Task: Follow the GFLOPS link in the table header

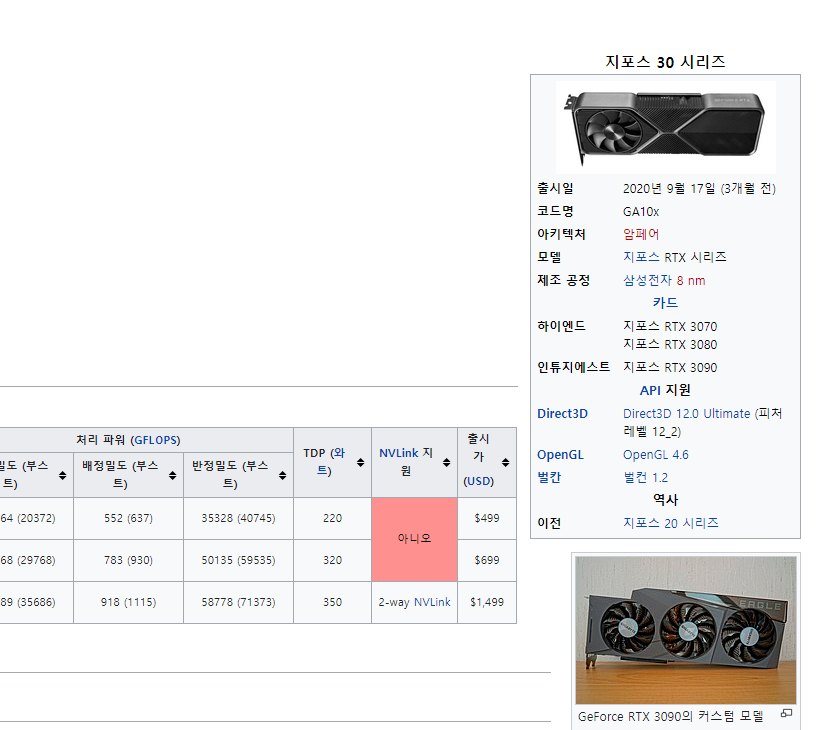Action: [x=155, y=440]
